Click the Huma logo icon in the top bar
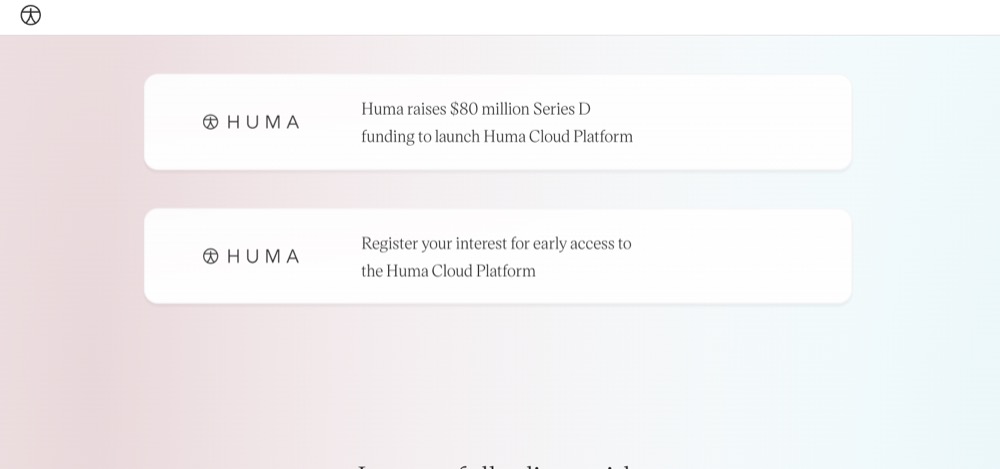The image size is (1000, 469). (31, 15)
